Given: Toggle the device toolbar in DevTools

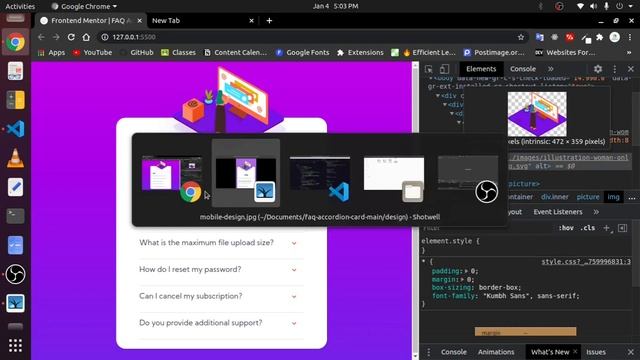Looking at the screenshot, I should coord(444,69).
